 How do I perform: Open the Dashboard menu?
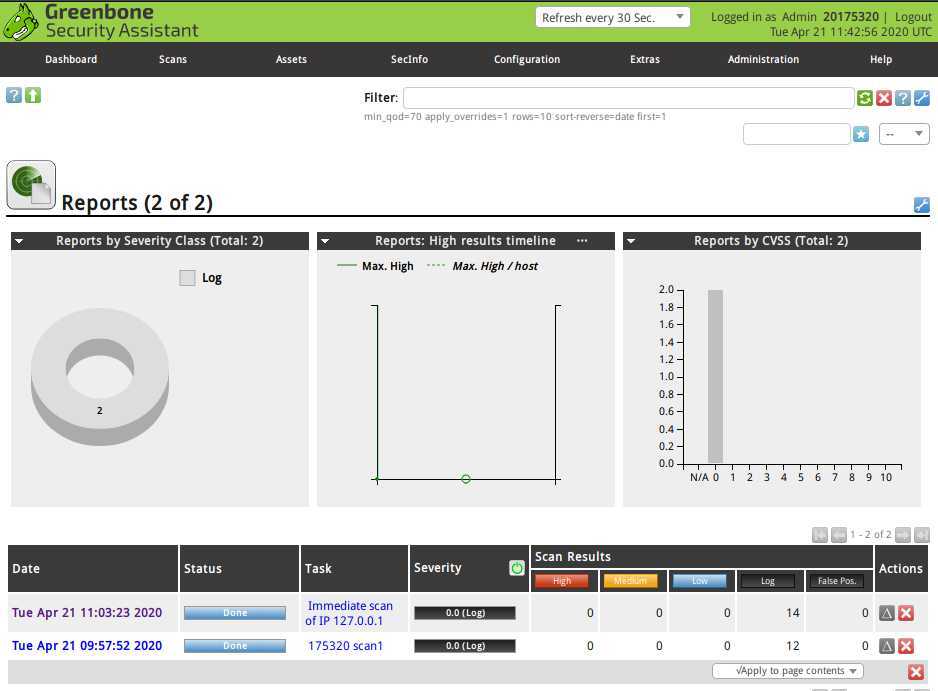click(71, 59)
